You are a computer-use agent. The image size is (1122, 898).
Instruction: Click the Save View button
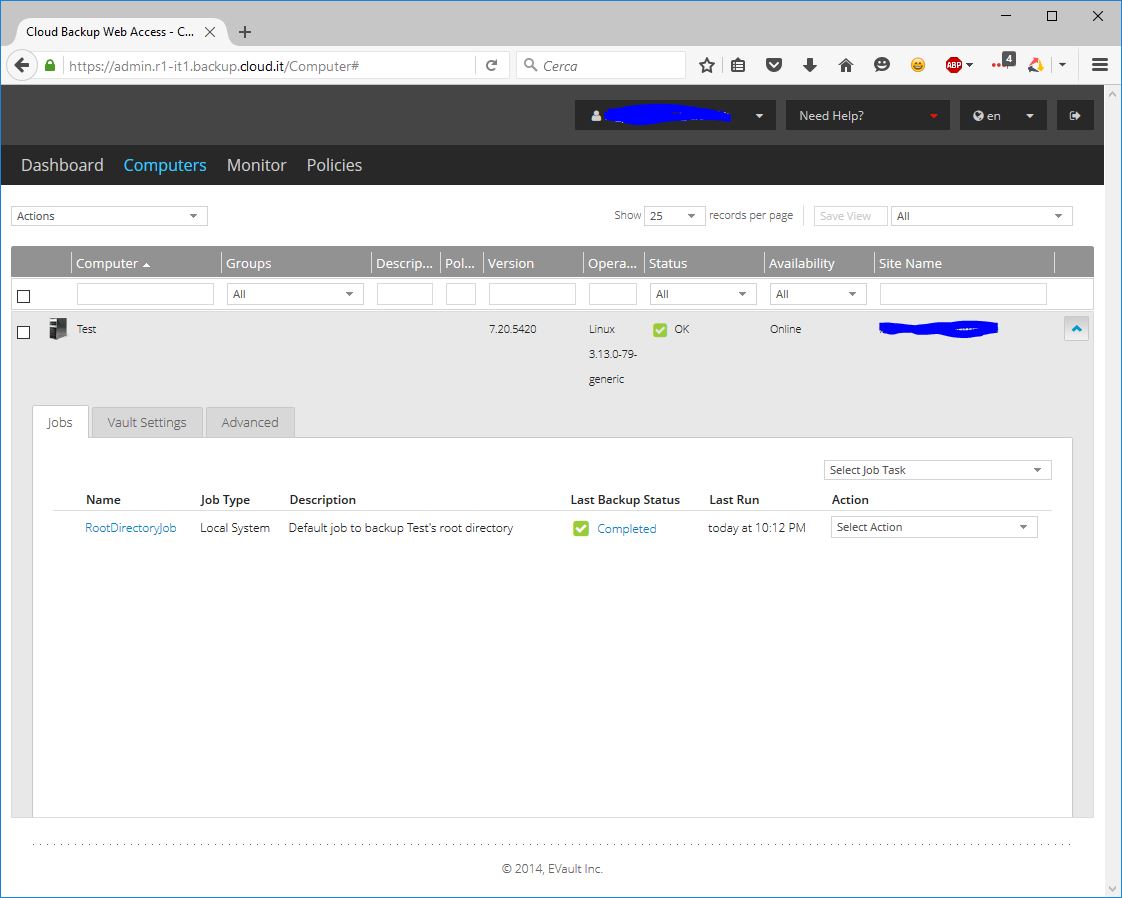[850, 216]
